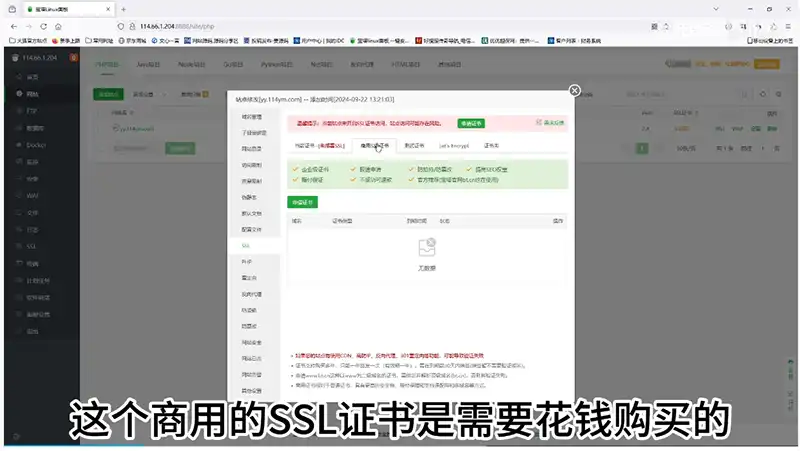
Task: Click the FTP icon in left sidebar
Action: click(30, 110)
